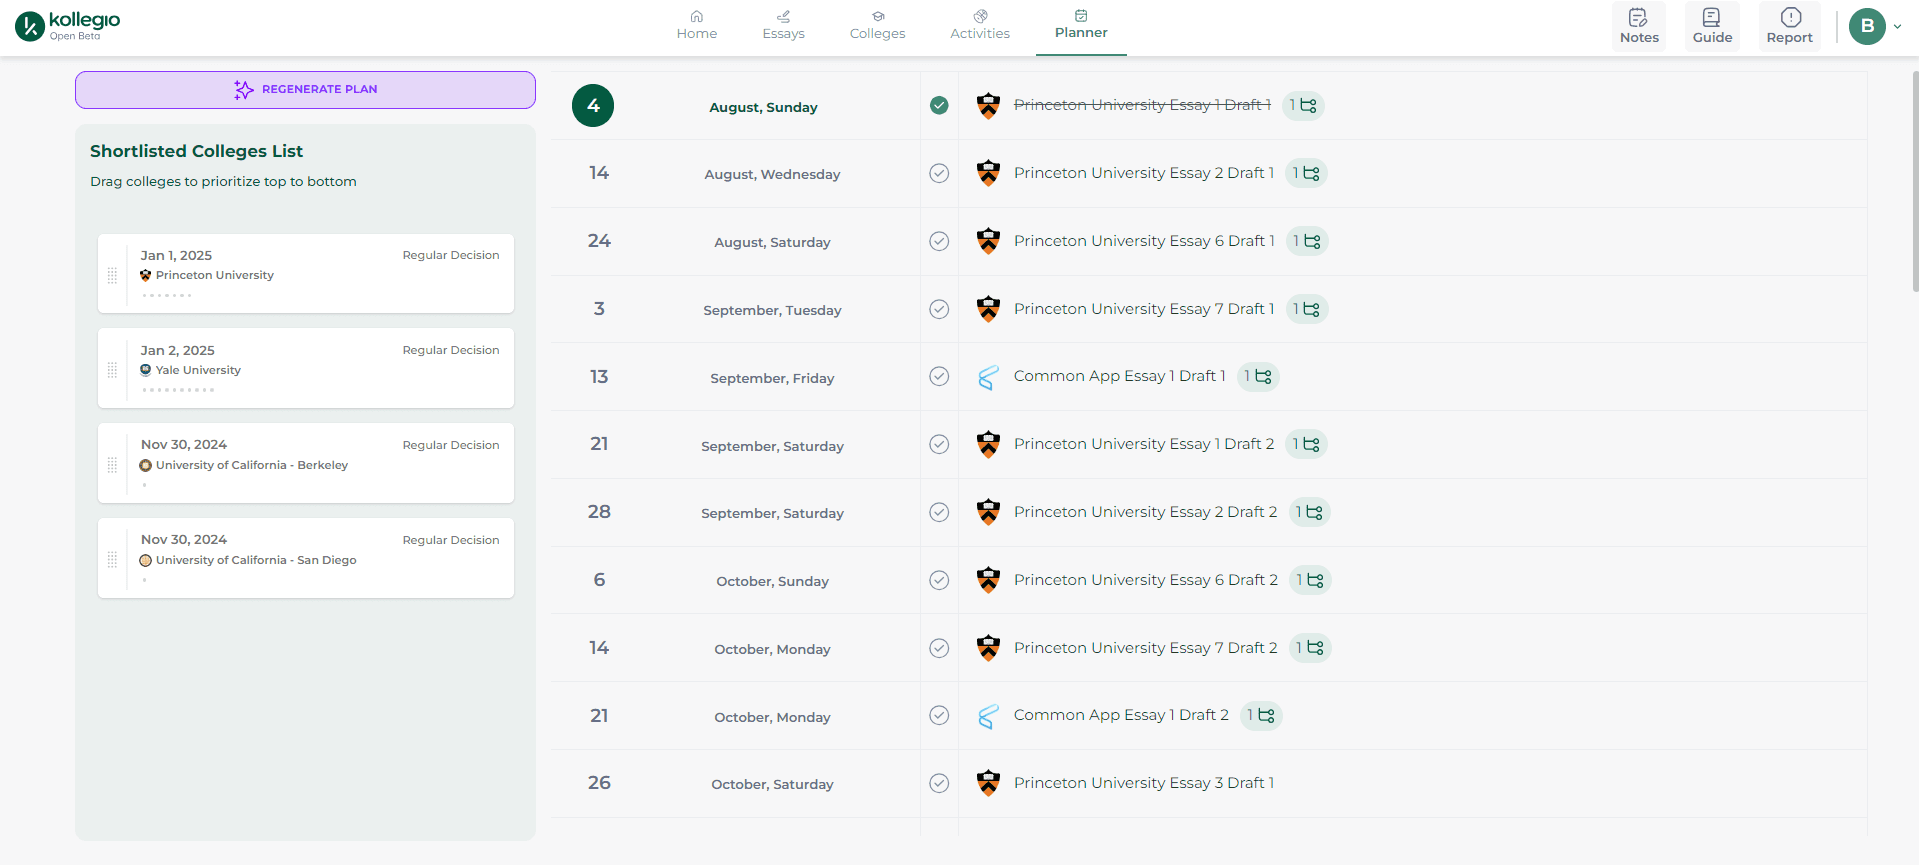Mark Princeton Essay 6 Draft 2 complete
The height and width of the screenshot is (865, 1919).
point(939,580)
